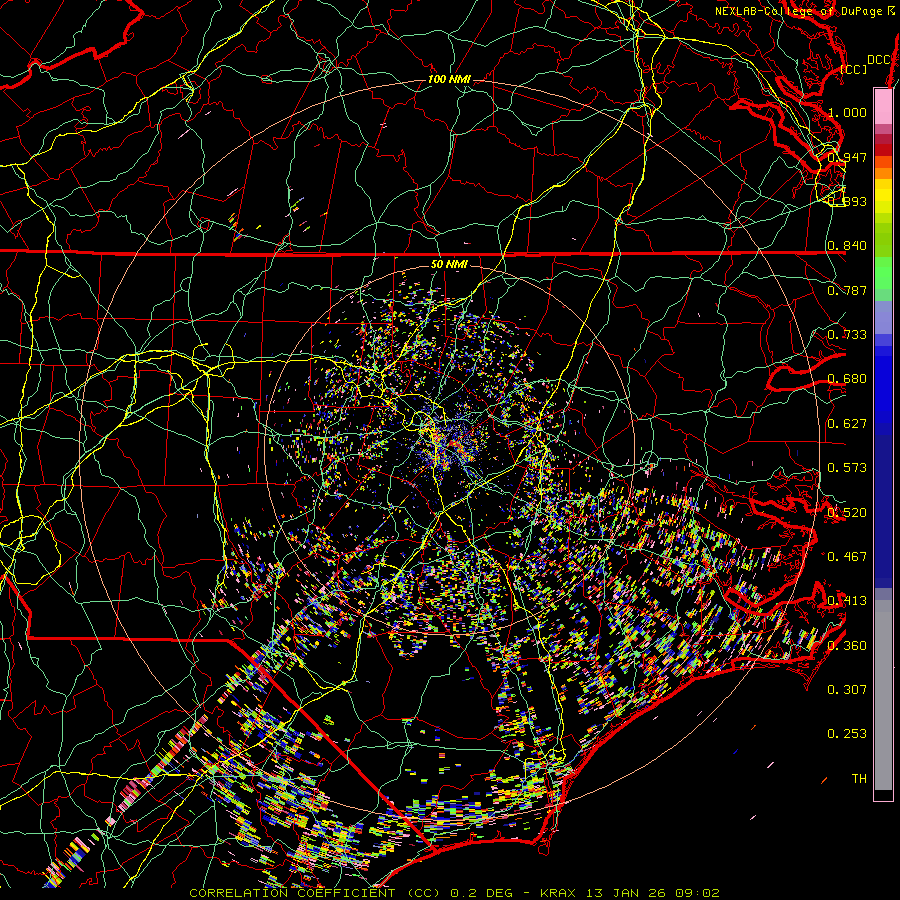Pick the red color band near 0.947
Viewport: 900px width, 900px height.
[x=883, y=150]
